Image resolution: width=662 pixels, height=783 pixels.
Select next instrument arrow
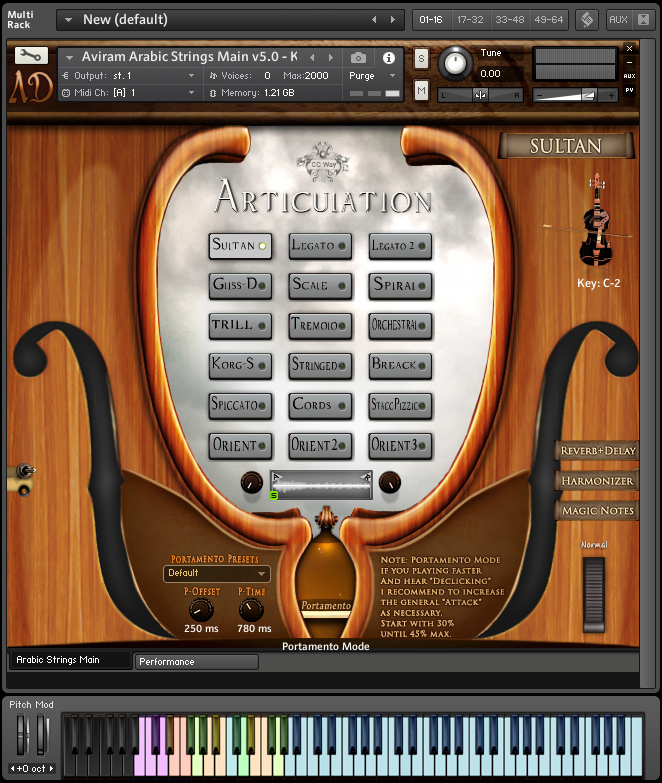coord(331,57)
